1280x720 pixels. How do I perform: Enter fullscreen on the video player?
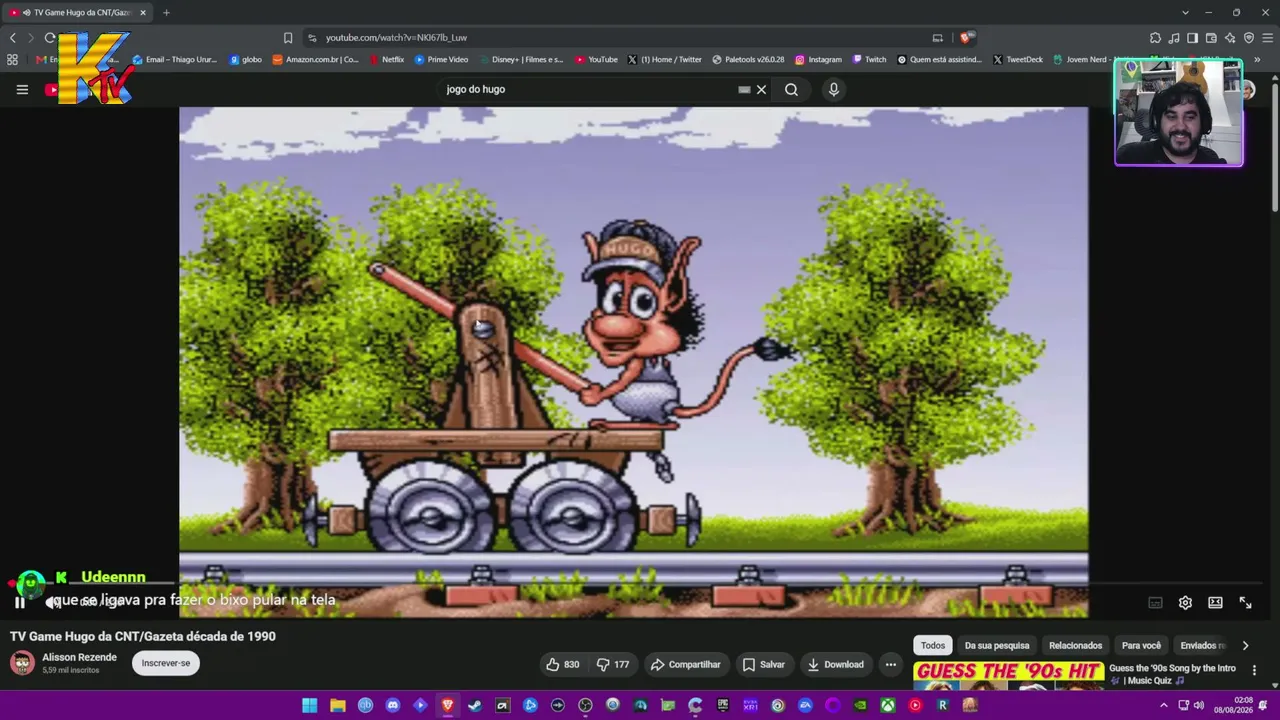1245,602
